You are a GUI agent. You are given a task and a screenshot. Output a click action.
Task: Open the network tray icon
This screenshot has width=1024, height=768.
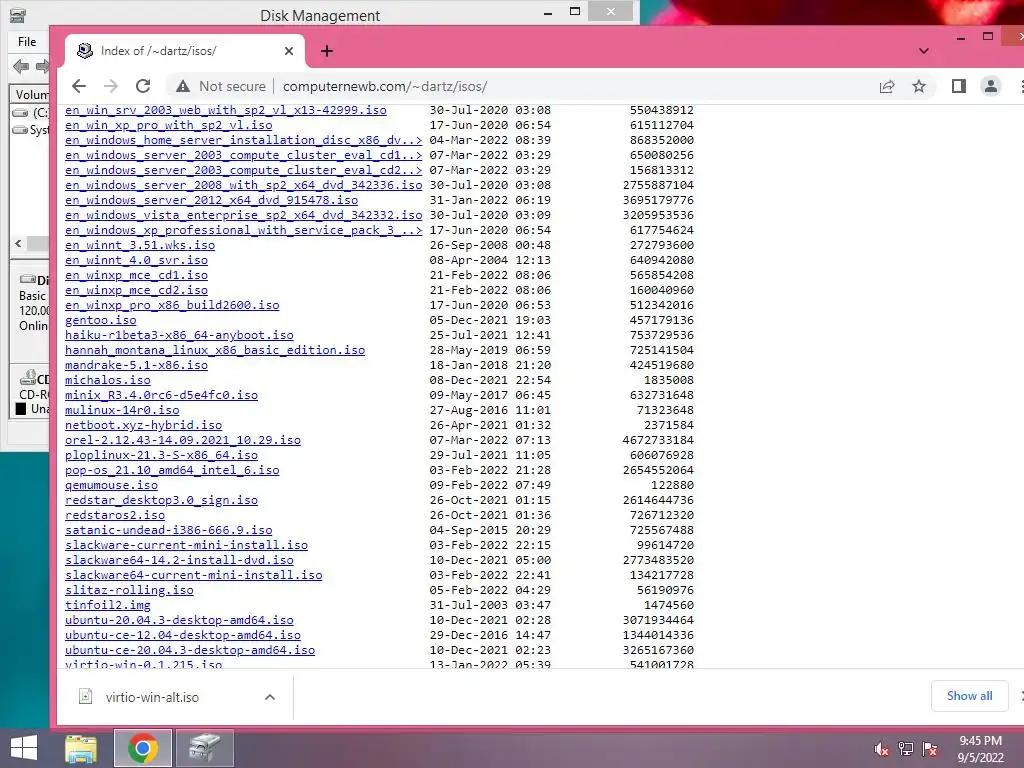point(906,749)
